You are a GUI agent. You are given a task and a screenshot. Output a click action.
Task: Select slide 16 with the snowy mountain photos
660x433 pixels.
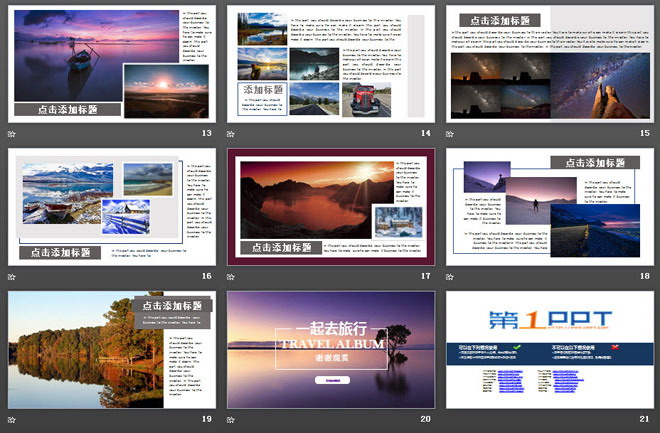[111, 207]
